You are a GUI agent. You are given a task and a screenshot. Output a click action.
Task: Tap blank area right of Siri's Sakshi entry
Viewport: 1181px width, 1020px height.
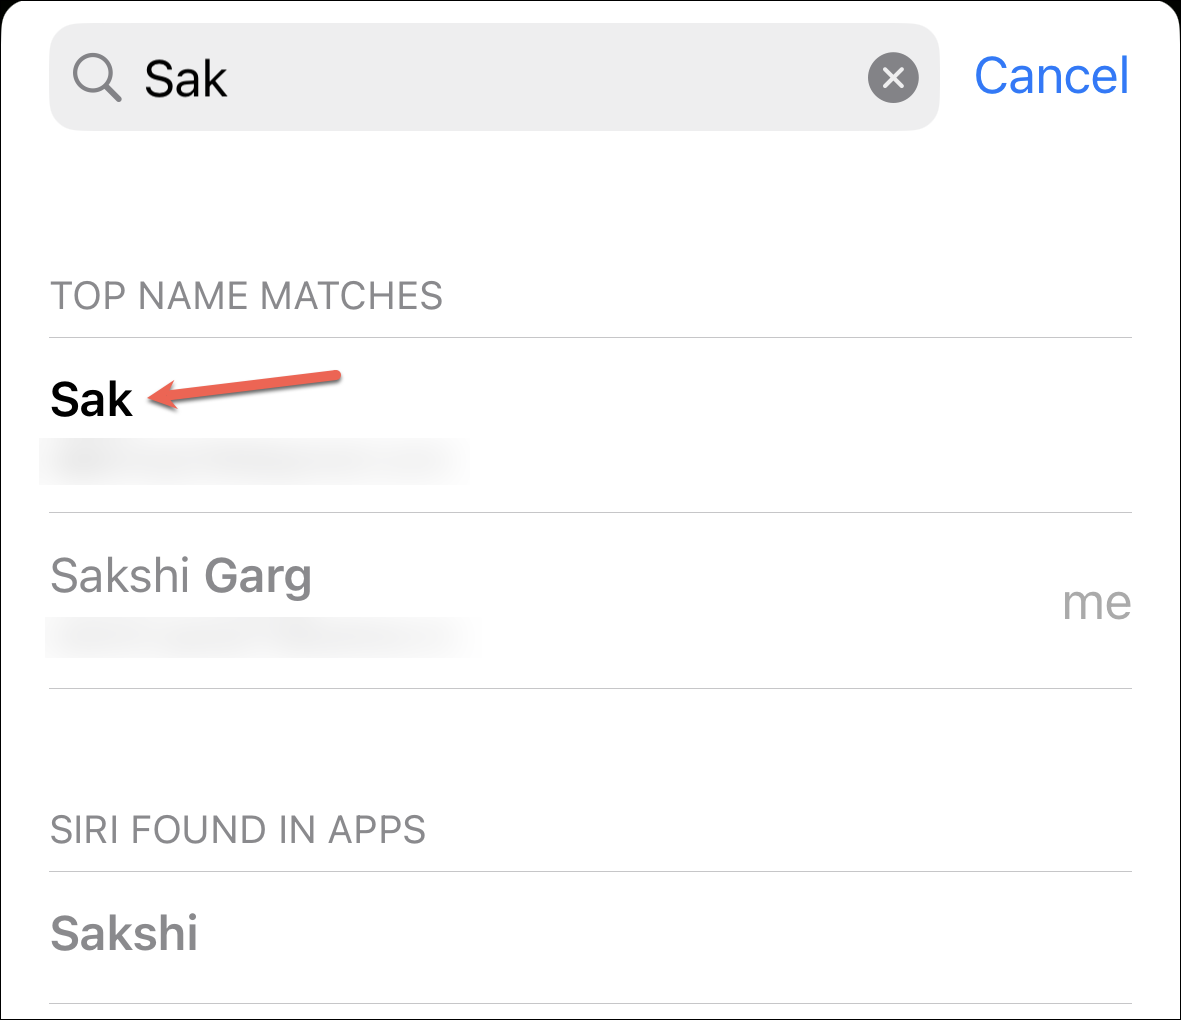pyautogui.click(x=663, y=934)
